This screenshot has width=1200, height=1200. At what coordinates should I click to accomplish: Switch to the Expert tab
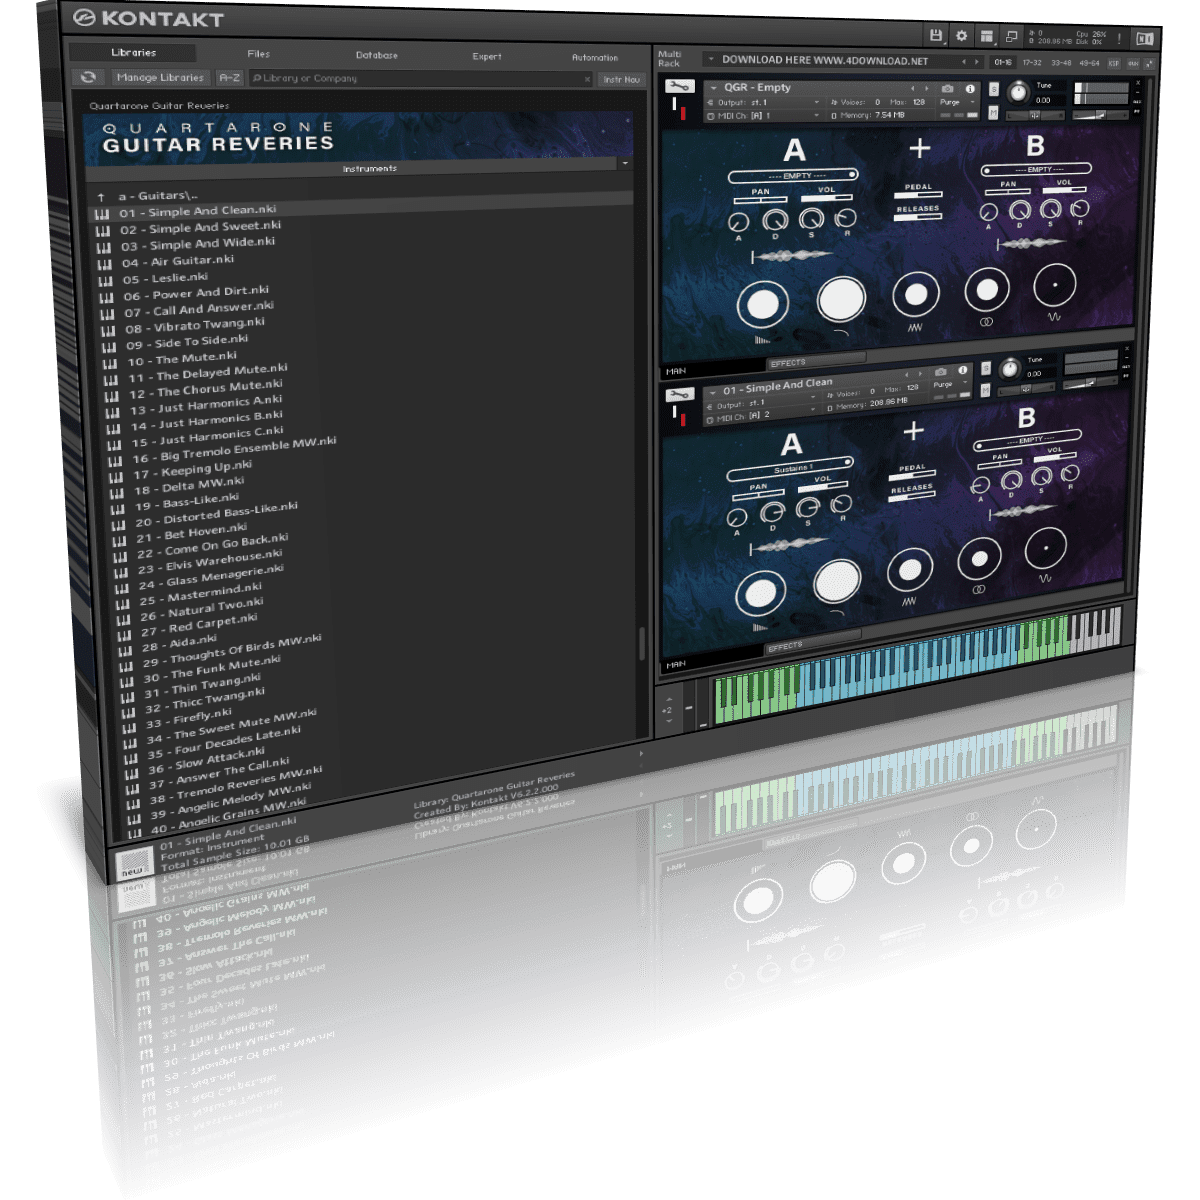487,57
